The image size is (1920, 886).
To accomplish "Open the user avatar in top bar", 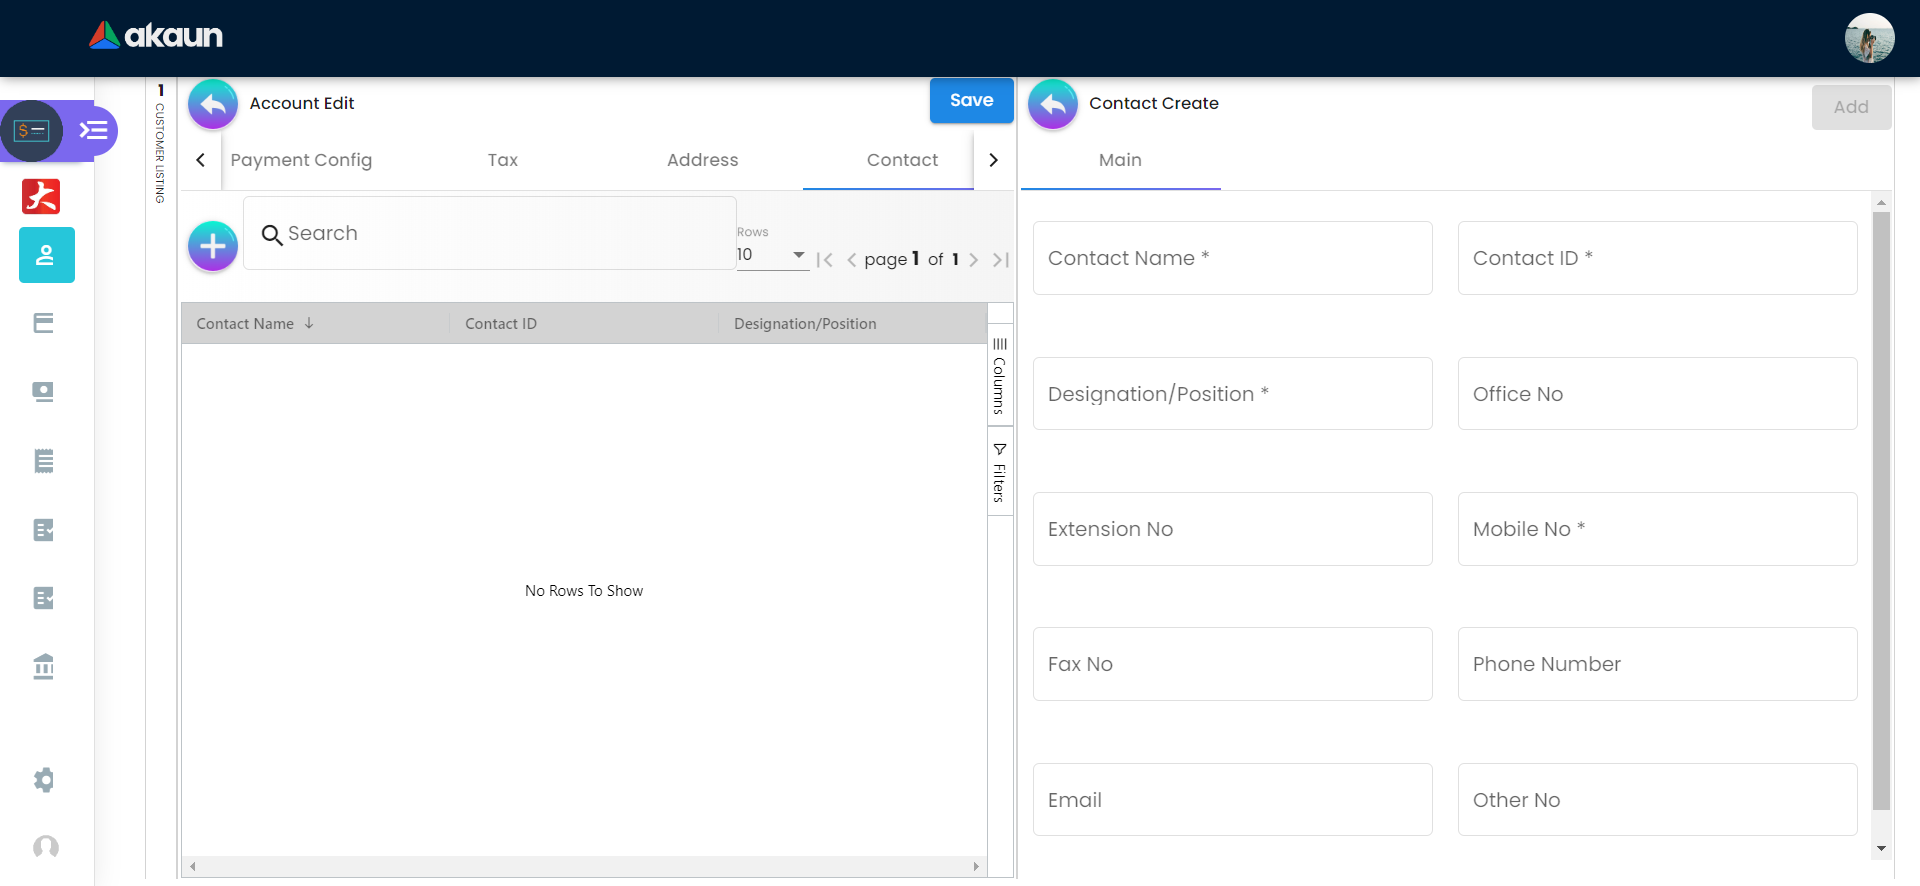I will (1868, 39).
